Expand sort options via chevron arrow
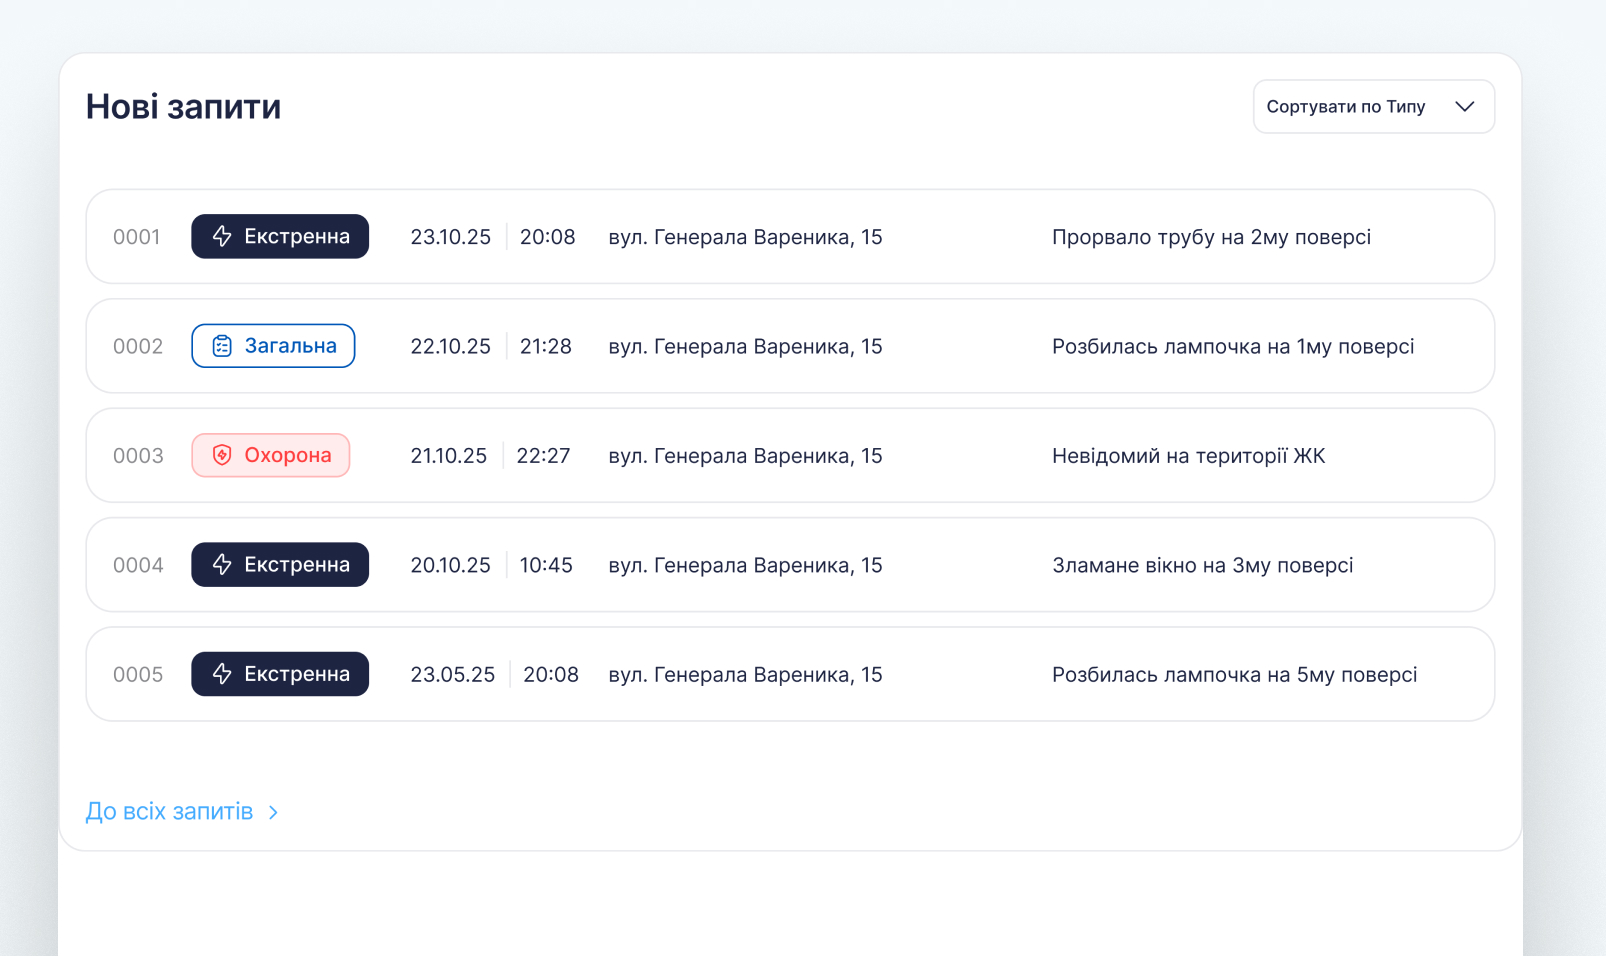This screenshot has height=956, width=1606. coord(1464,106)
